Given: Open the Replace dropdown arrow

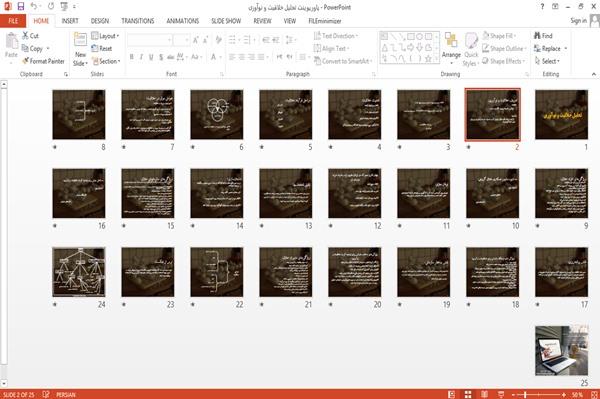Looking at the screenshot, I should coord(566,49).
